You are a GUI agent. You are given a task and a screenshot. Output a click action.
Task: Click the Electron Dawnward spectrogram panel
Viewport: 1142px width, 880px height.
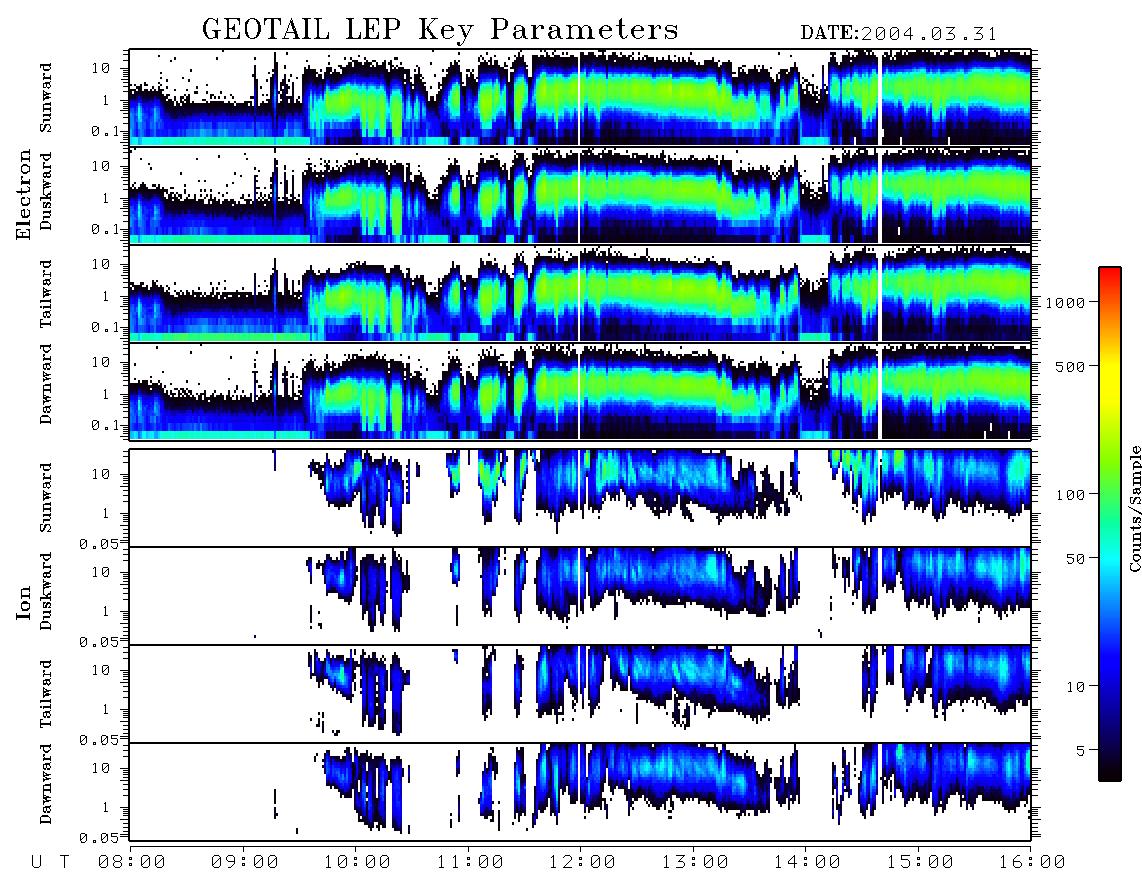tap(580, 392)
